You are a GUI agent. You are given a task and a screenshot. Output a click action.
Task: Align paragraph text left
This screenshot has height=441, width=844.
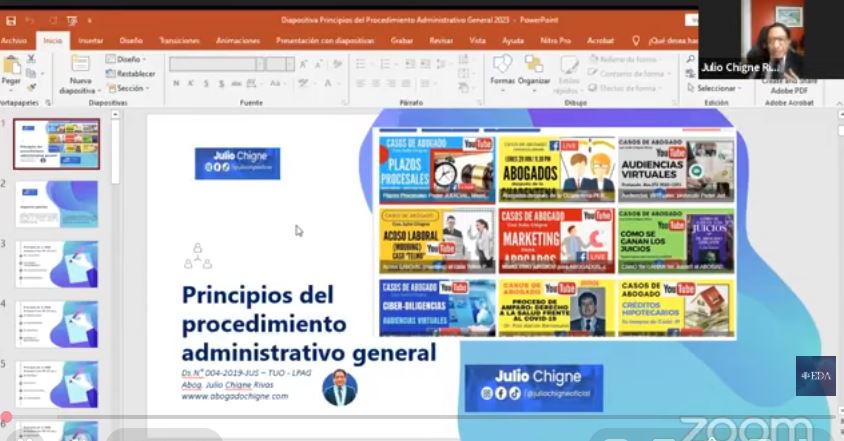tap(361, 83)
